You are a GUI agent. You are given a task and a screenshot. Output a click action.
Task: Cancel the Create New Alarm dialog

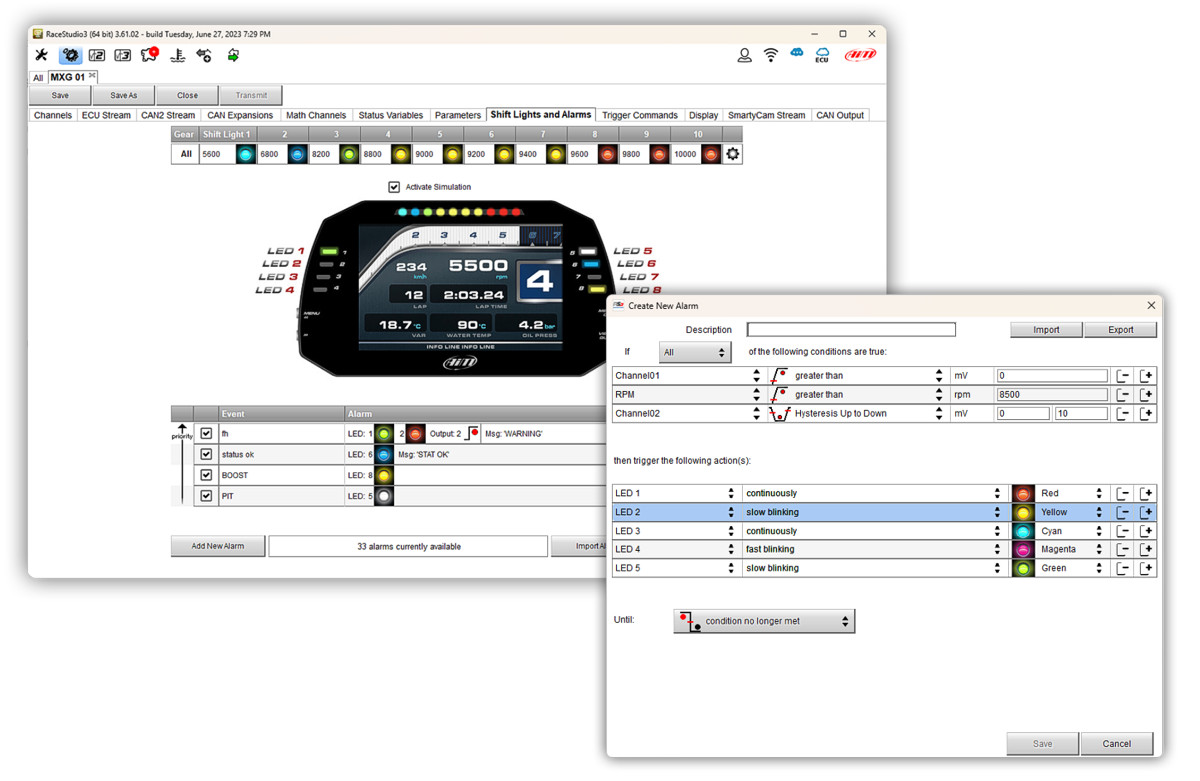[1116, 743]
